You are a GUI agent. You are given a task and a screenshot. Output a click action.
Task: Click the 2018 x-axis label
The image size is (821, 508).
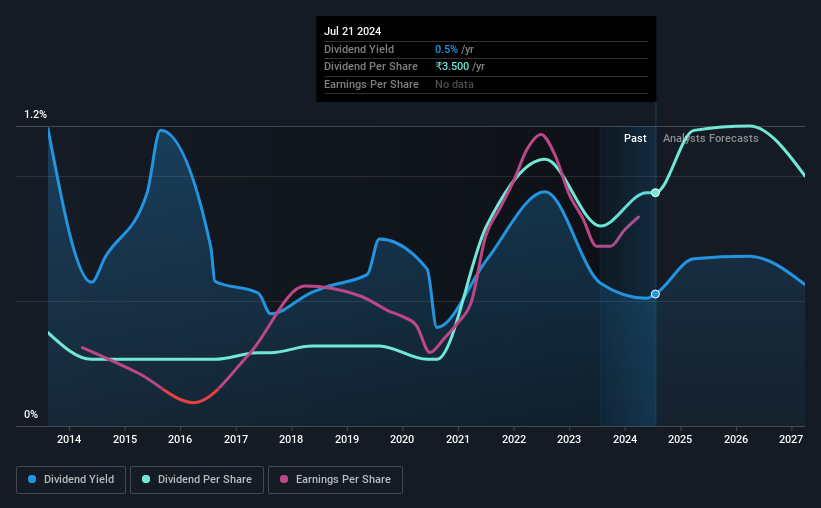pos(291,439)
